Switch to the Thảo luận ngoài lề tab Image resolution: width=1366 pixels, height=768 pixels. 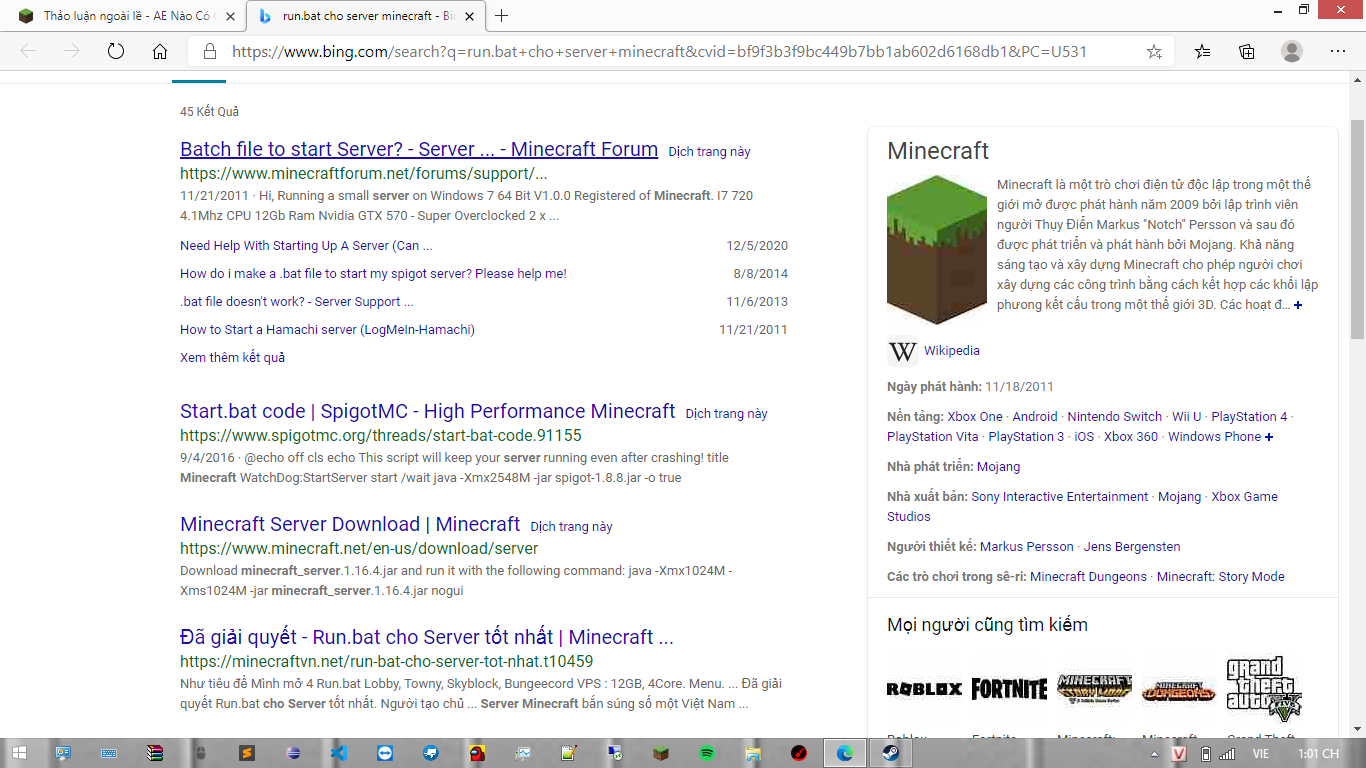pos(126,16)
